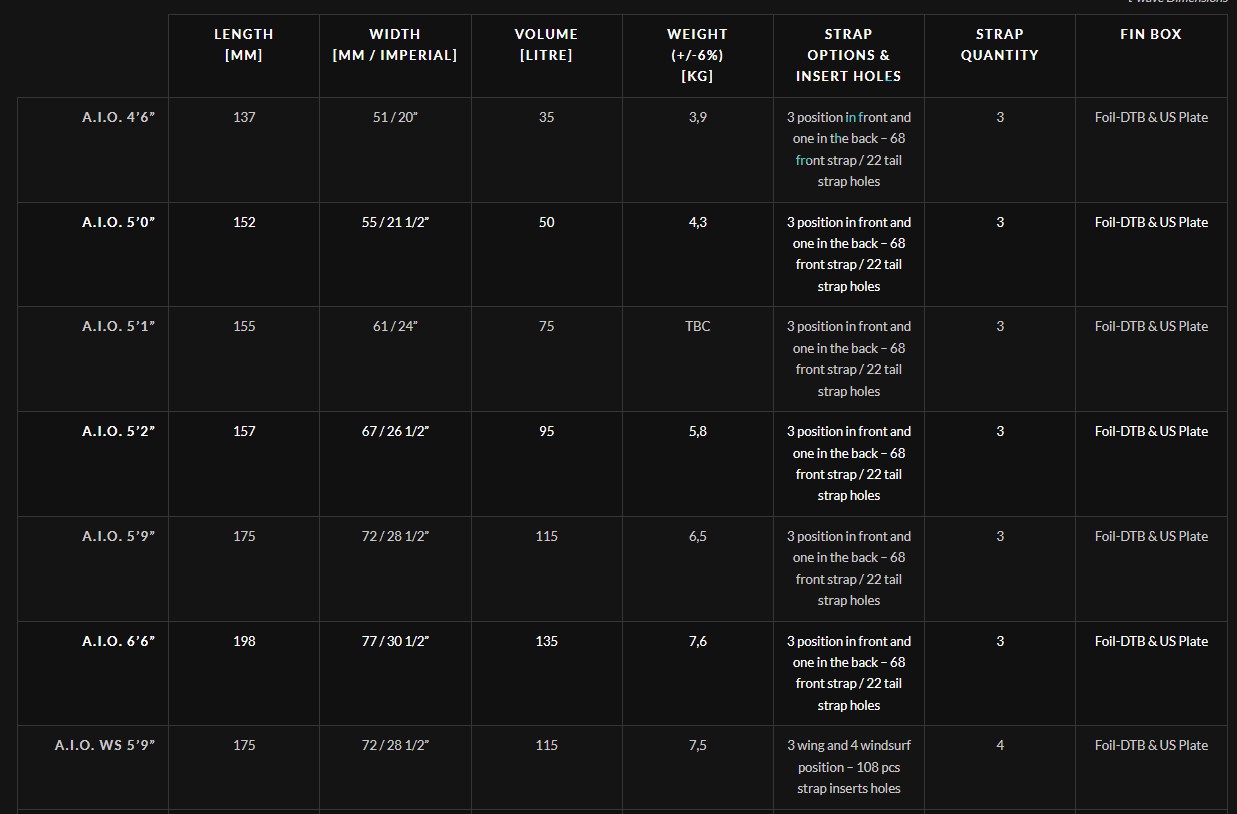Click the A.I.O. 5'9" model name
Viewport: 1237px width, 814px height.
pos(118,536)
